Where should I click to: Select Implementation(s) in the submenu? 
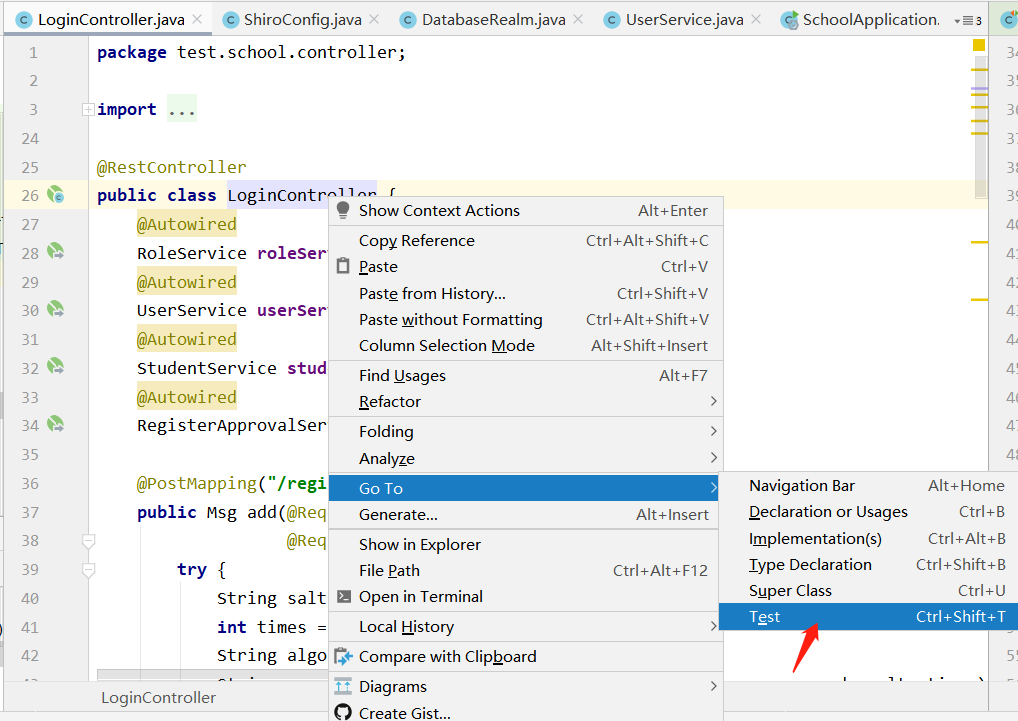click(869, 539)
